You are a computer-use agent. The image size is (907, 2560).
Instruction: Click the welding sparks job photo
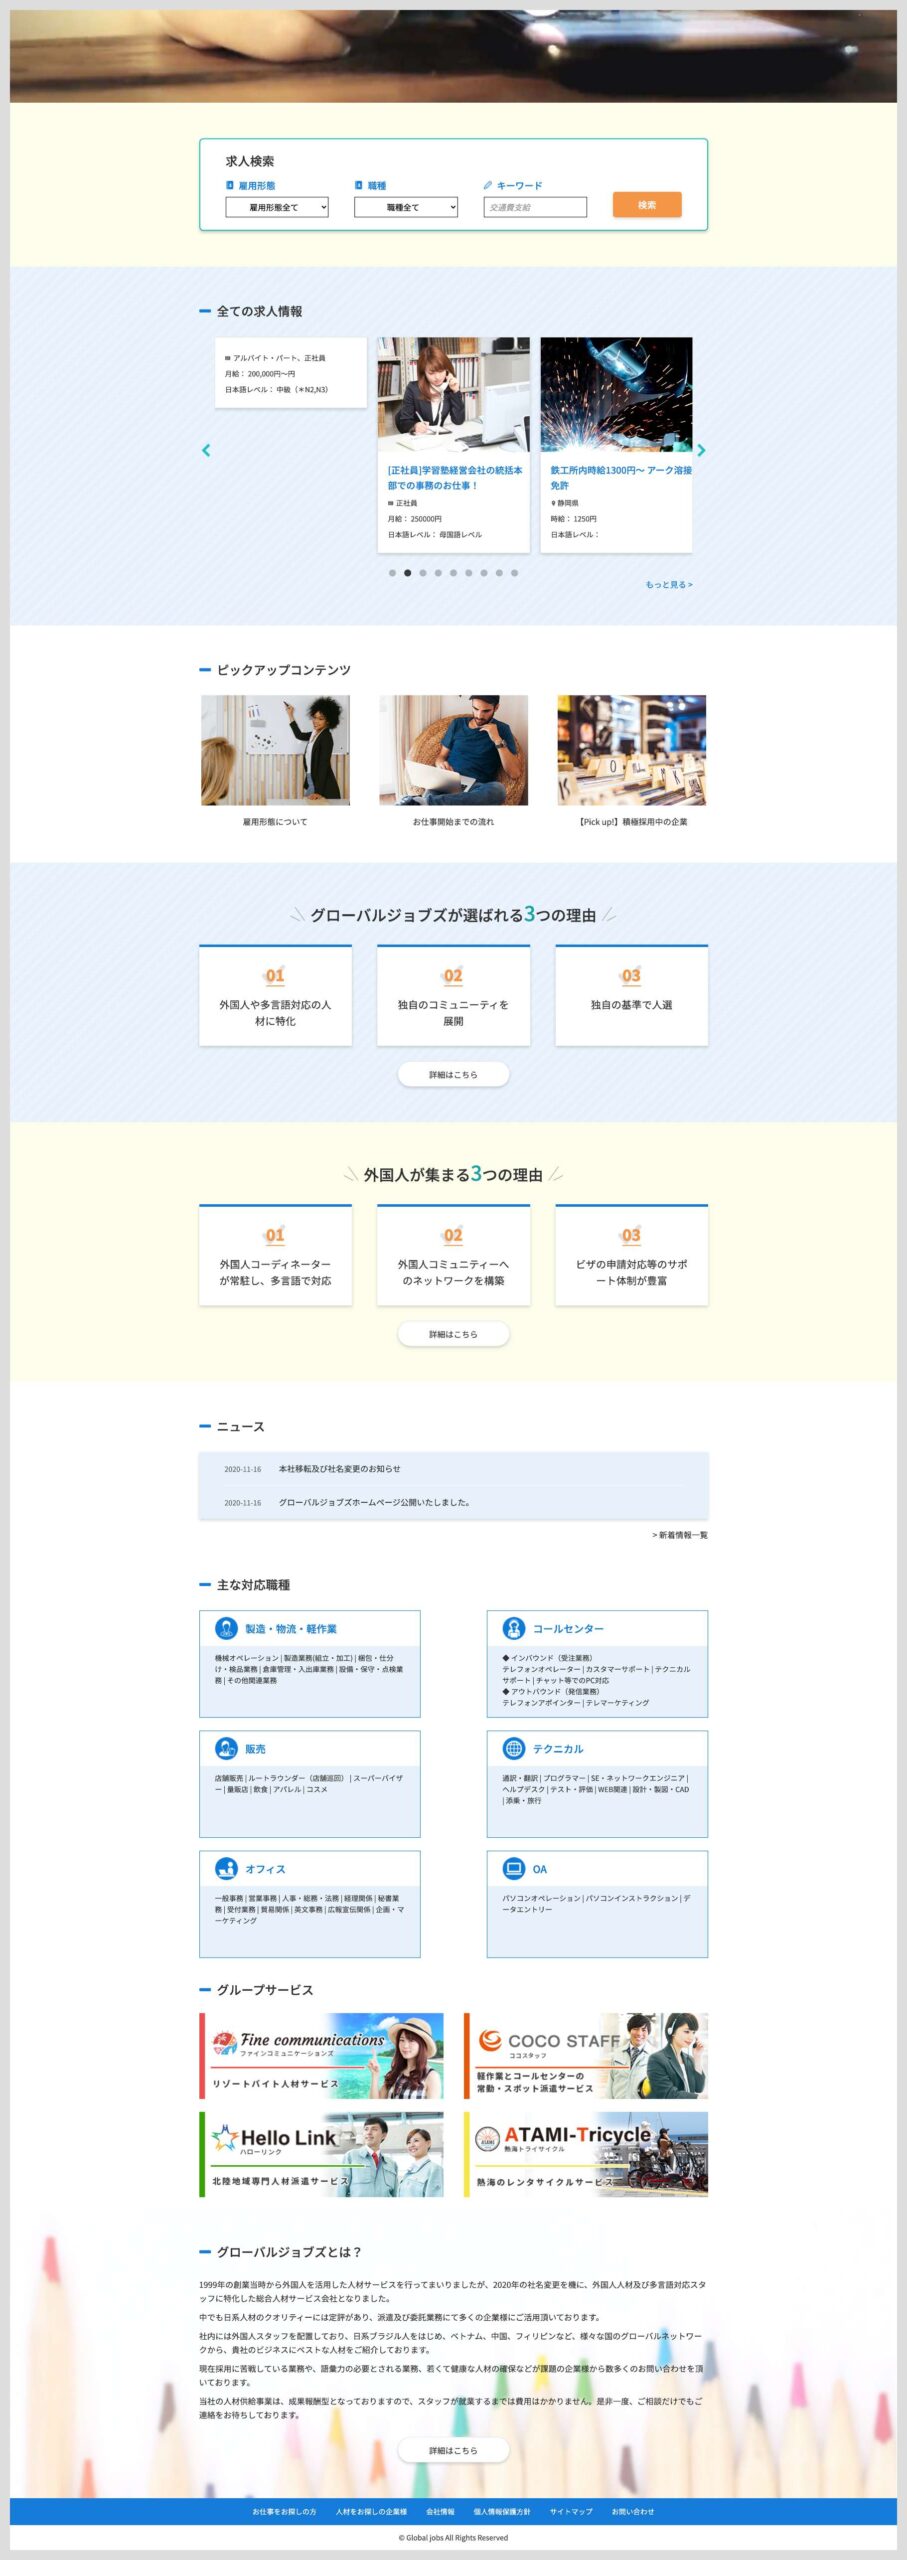point(616,394)
